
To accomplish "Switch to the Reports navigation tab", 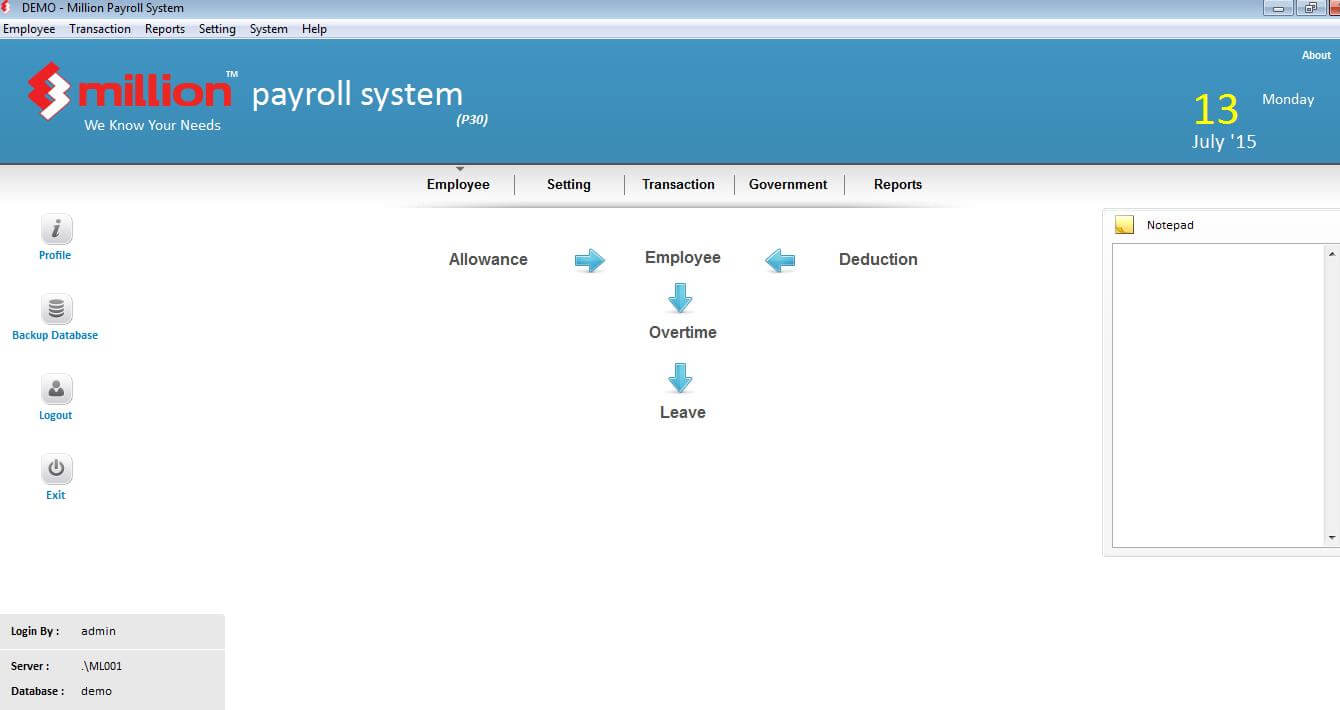I will 898,184.
